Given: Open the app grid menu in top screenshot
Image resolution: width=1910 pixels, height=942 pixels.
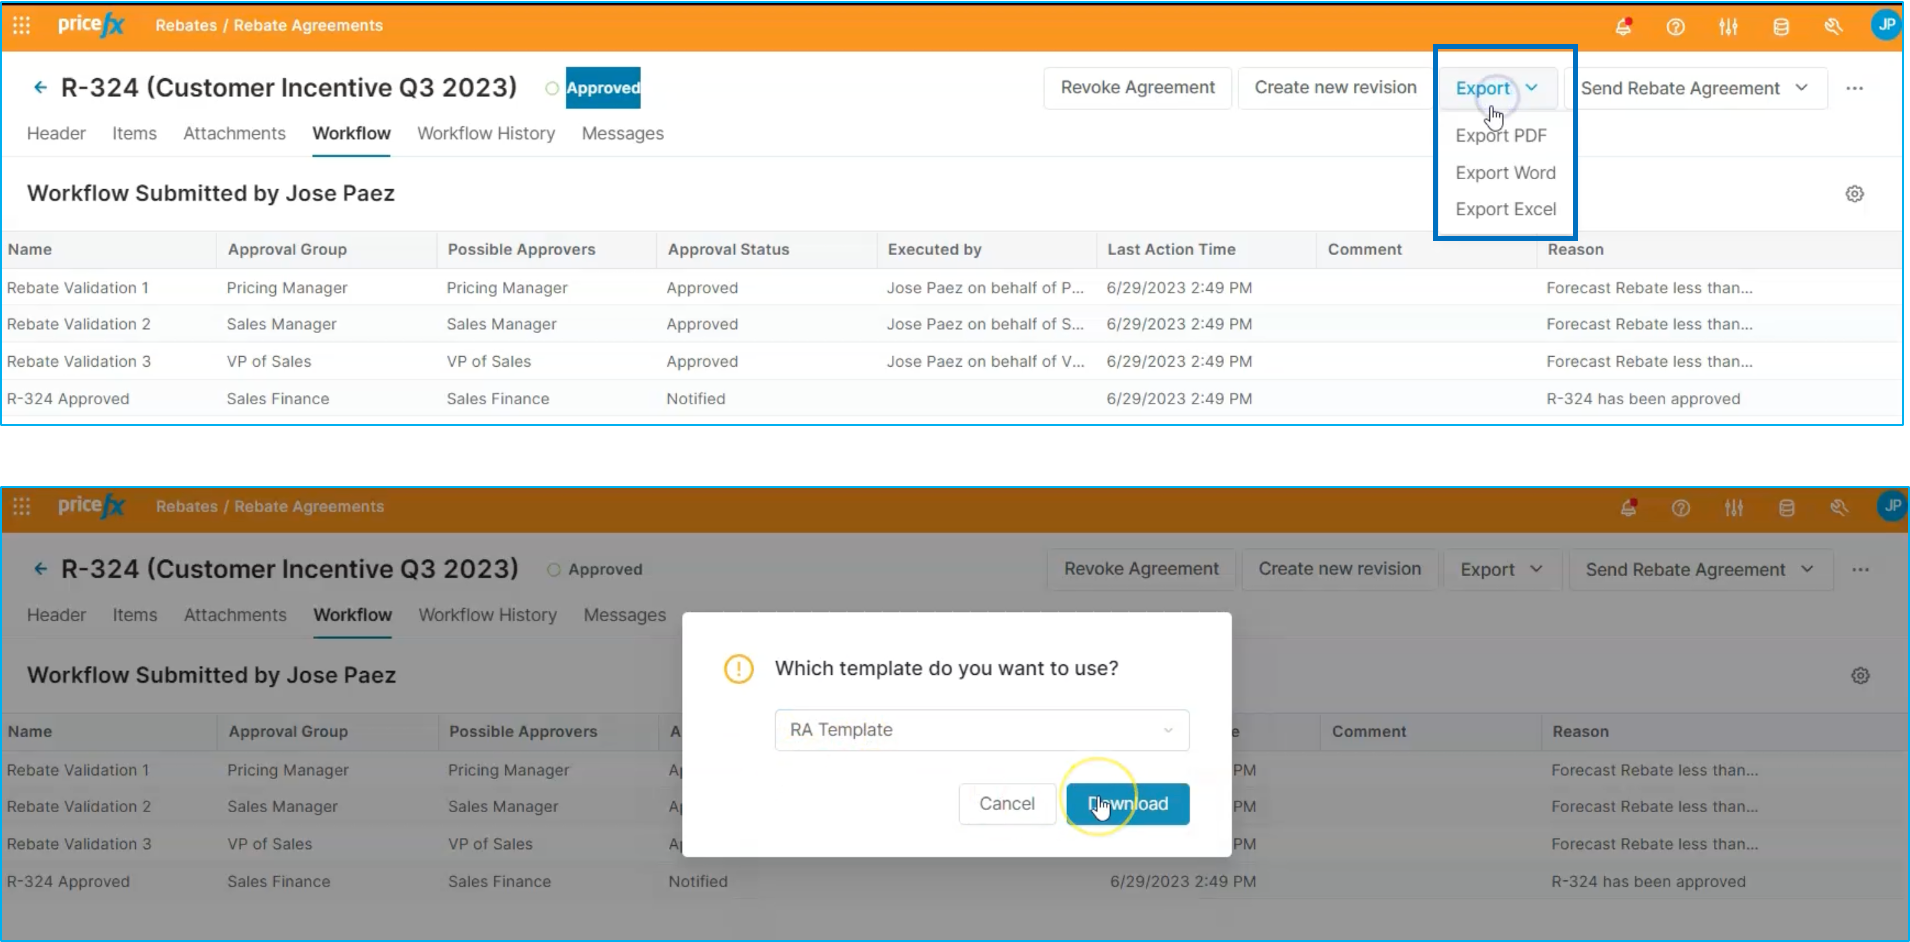Looking at the screenshot, I should (x=21, y=25).
